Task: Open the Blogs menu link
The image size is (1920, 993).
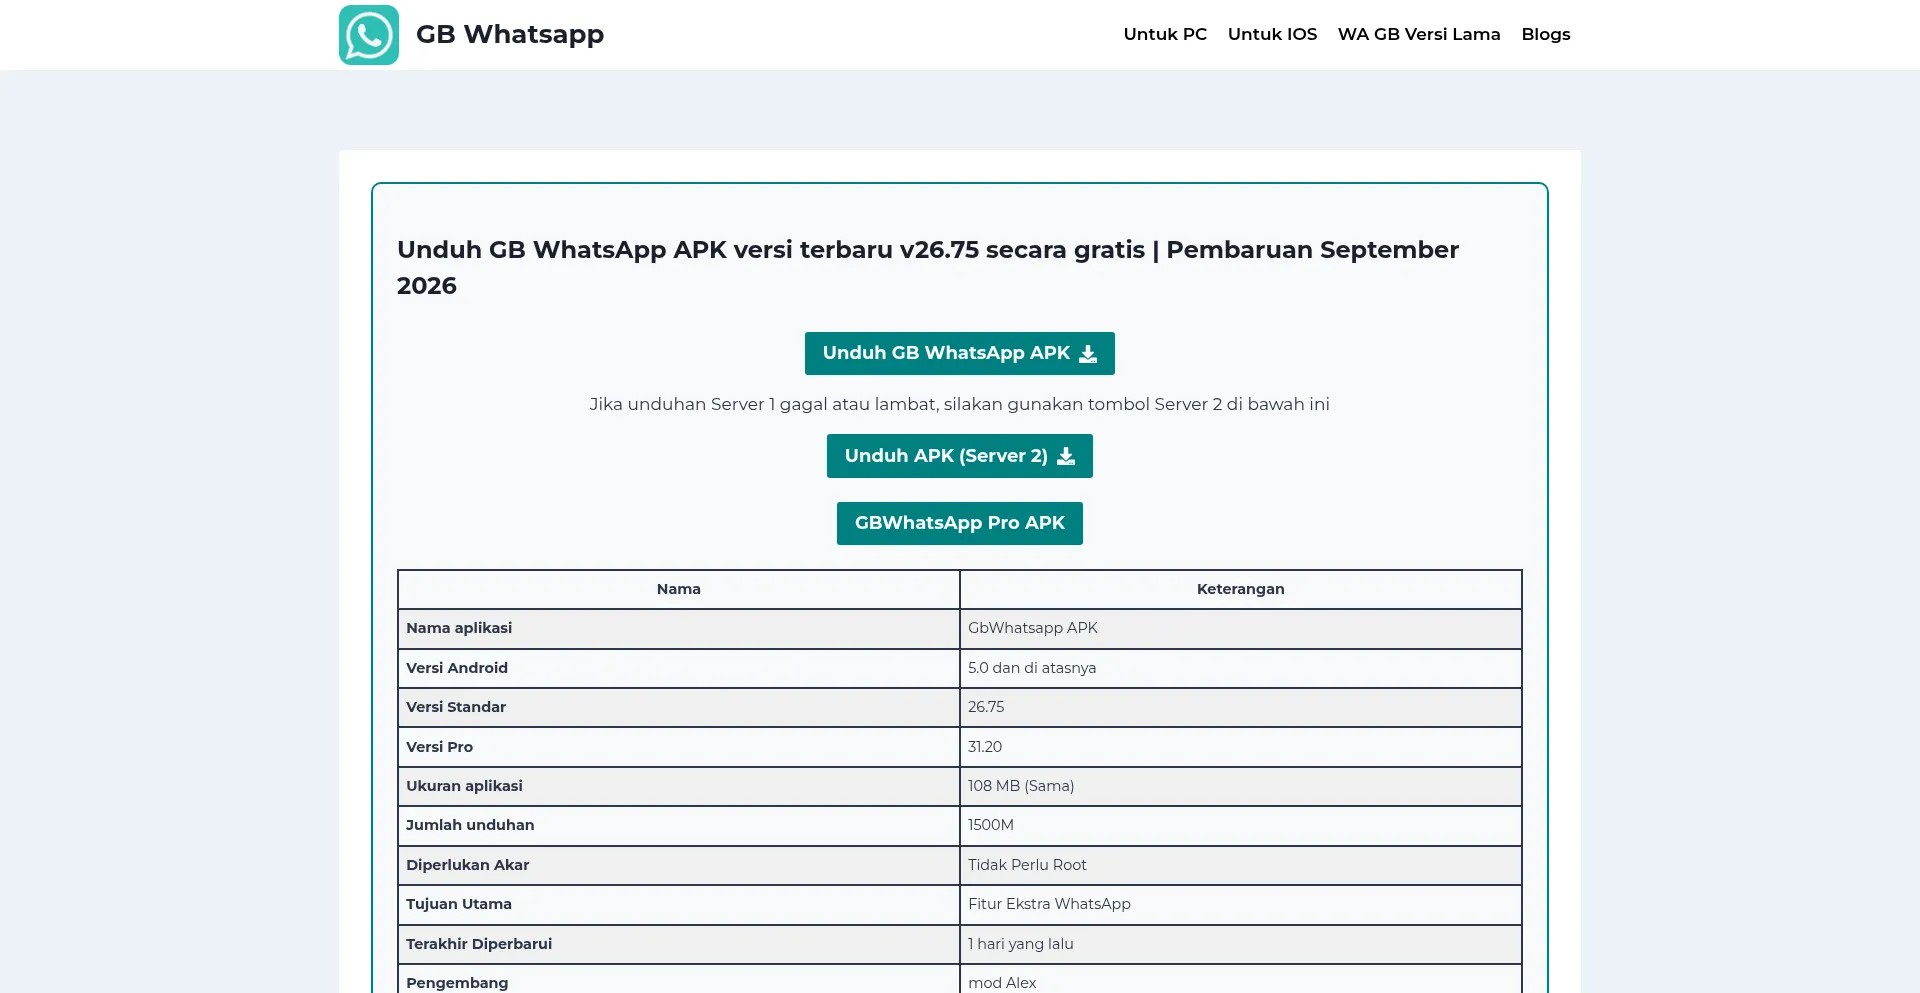Action: [x=1546, y=34]
